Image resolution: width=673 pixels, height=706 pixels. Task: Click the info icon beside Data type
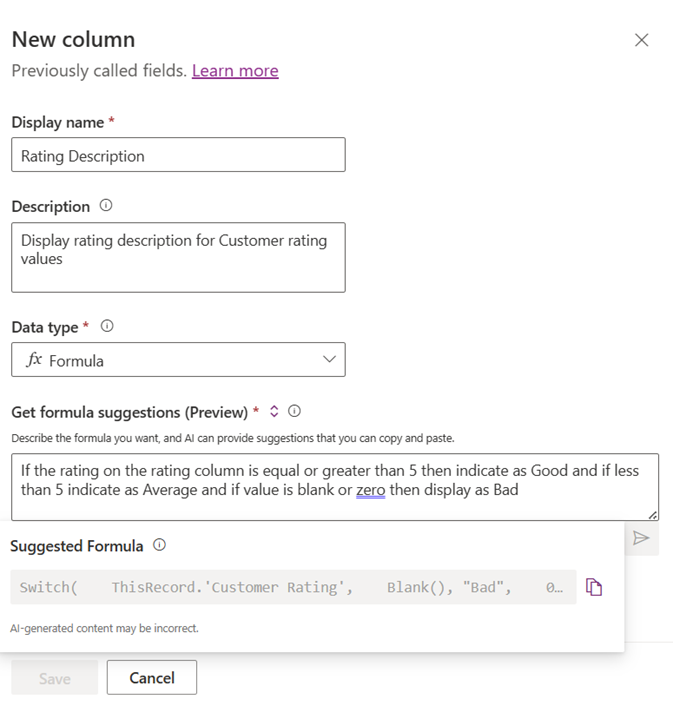pyautogui.click(x=107, y=326)
